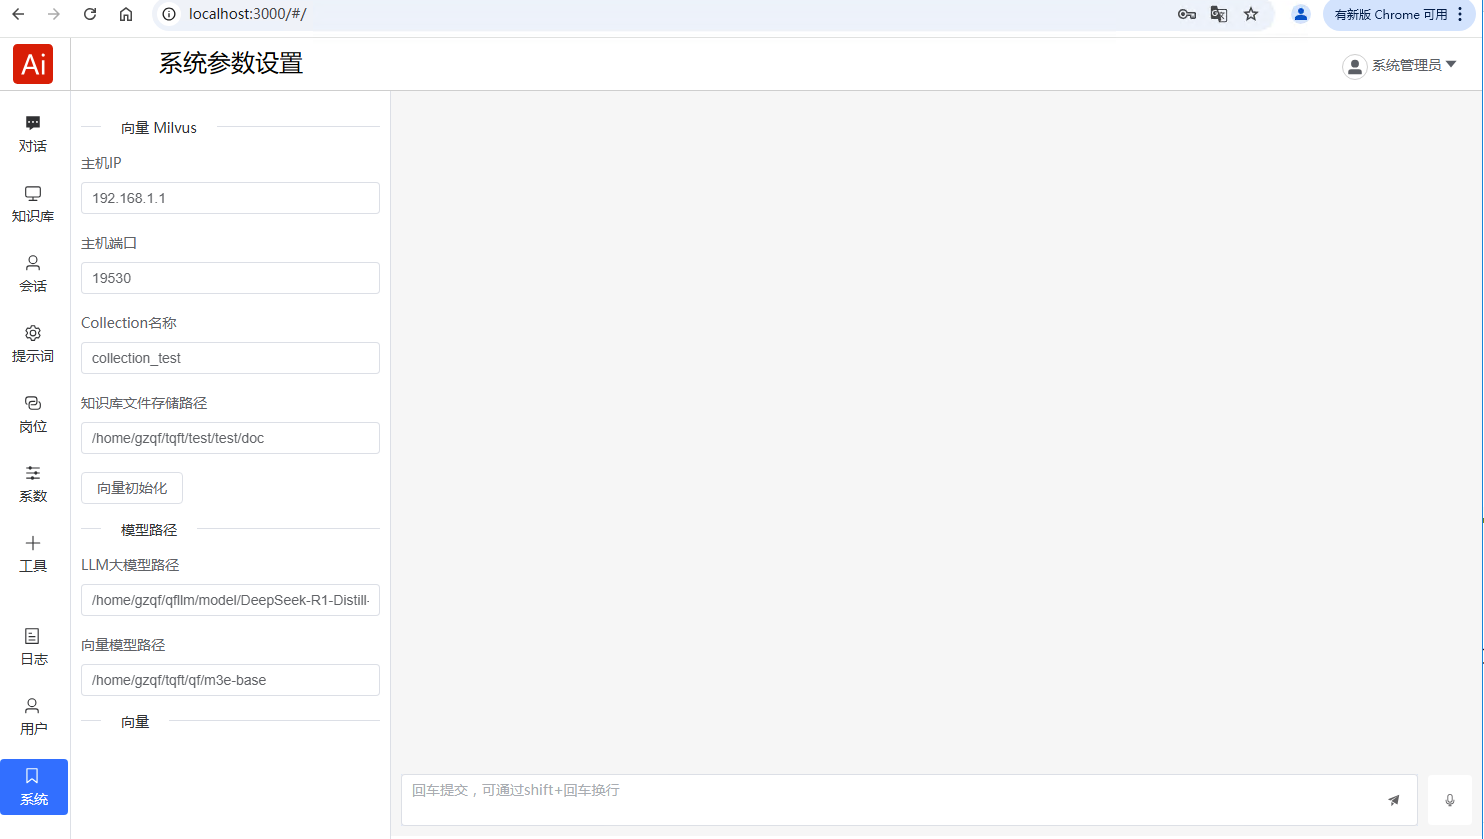Screen dimensions: 1484x839
Task: Select the 提示词 prompt settings icon
Action: [x=33, y=343]
